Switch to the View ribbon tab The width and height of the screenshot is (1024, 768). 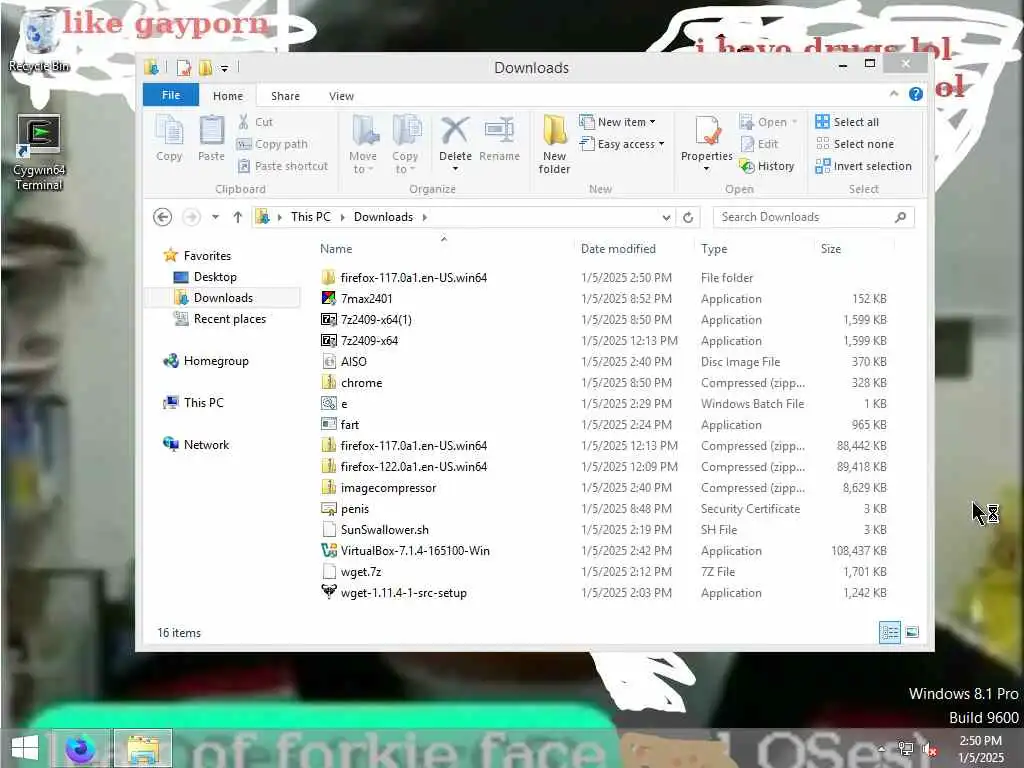(342, 96)
